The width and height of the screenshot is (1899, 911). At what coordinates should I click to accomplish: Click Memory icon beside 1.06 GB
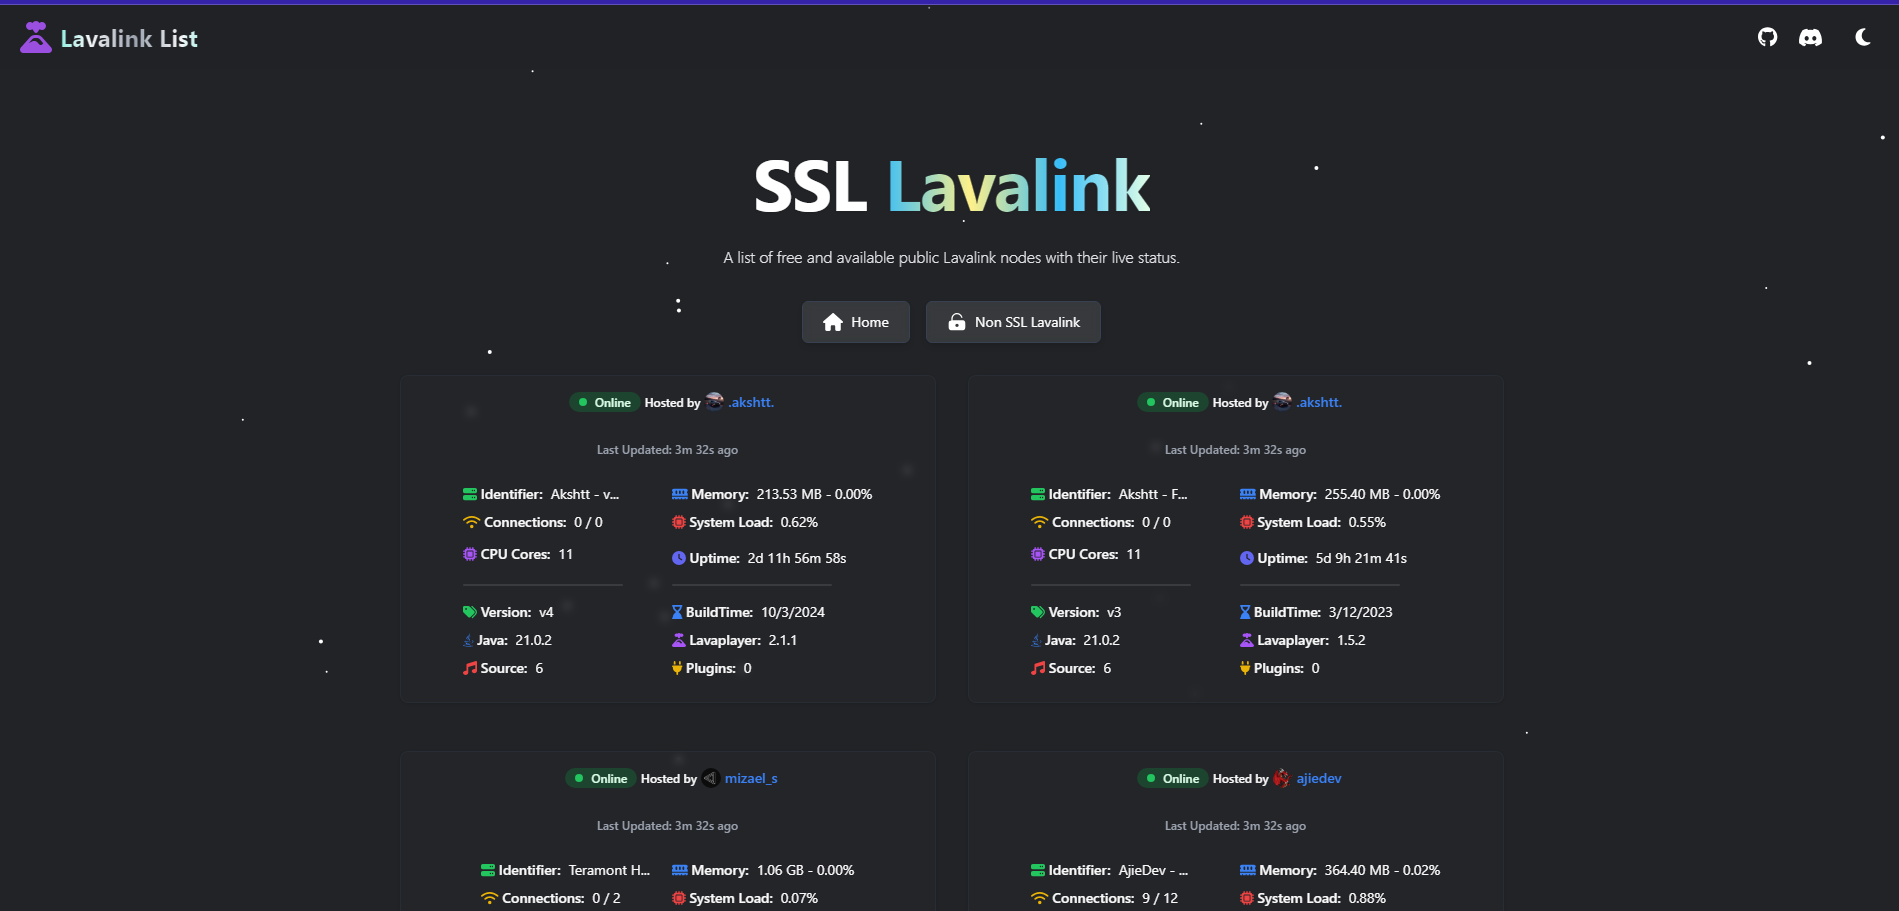[x=679, y=870]
